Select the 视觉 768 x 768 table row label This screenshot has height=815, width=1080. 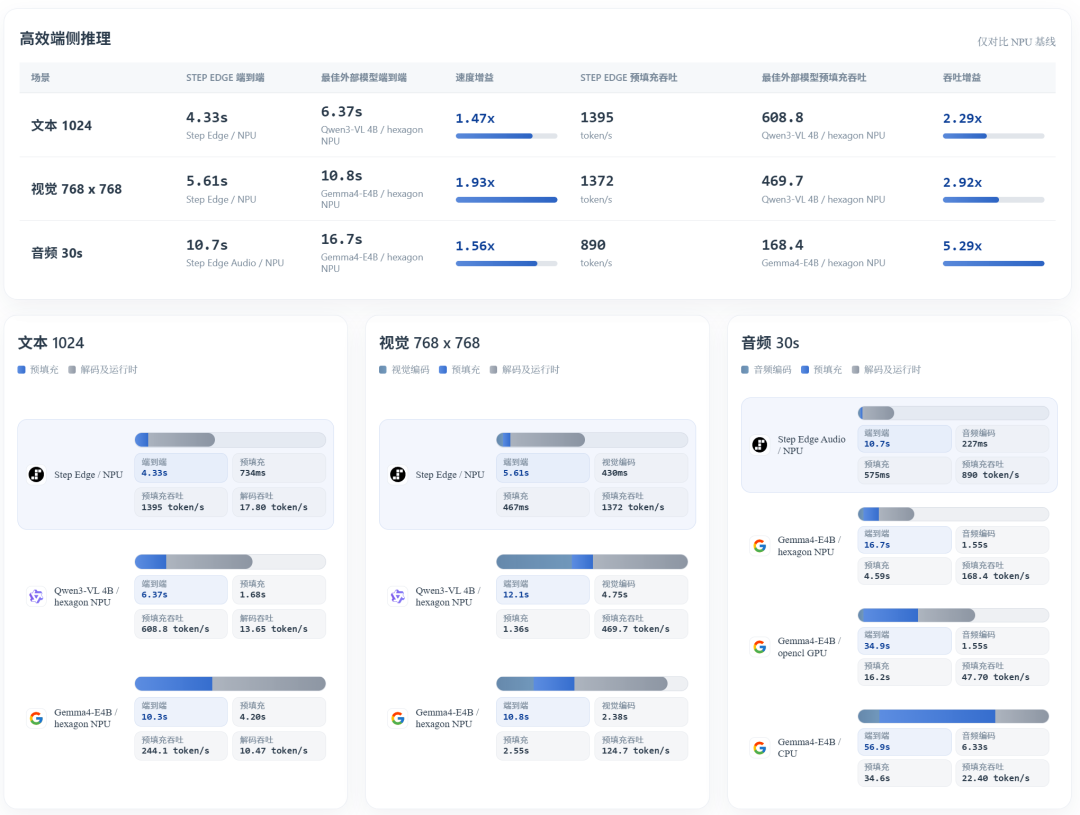[76, 189]
